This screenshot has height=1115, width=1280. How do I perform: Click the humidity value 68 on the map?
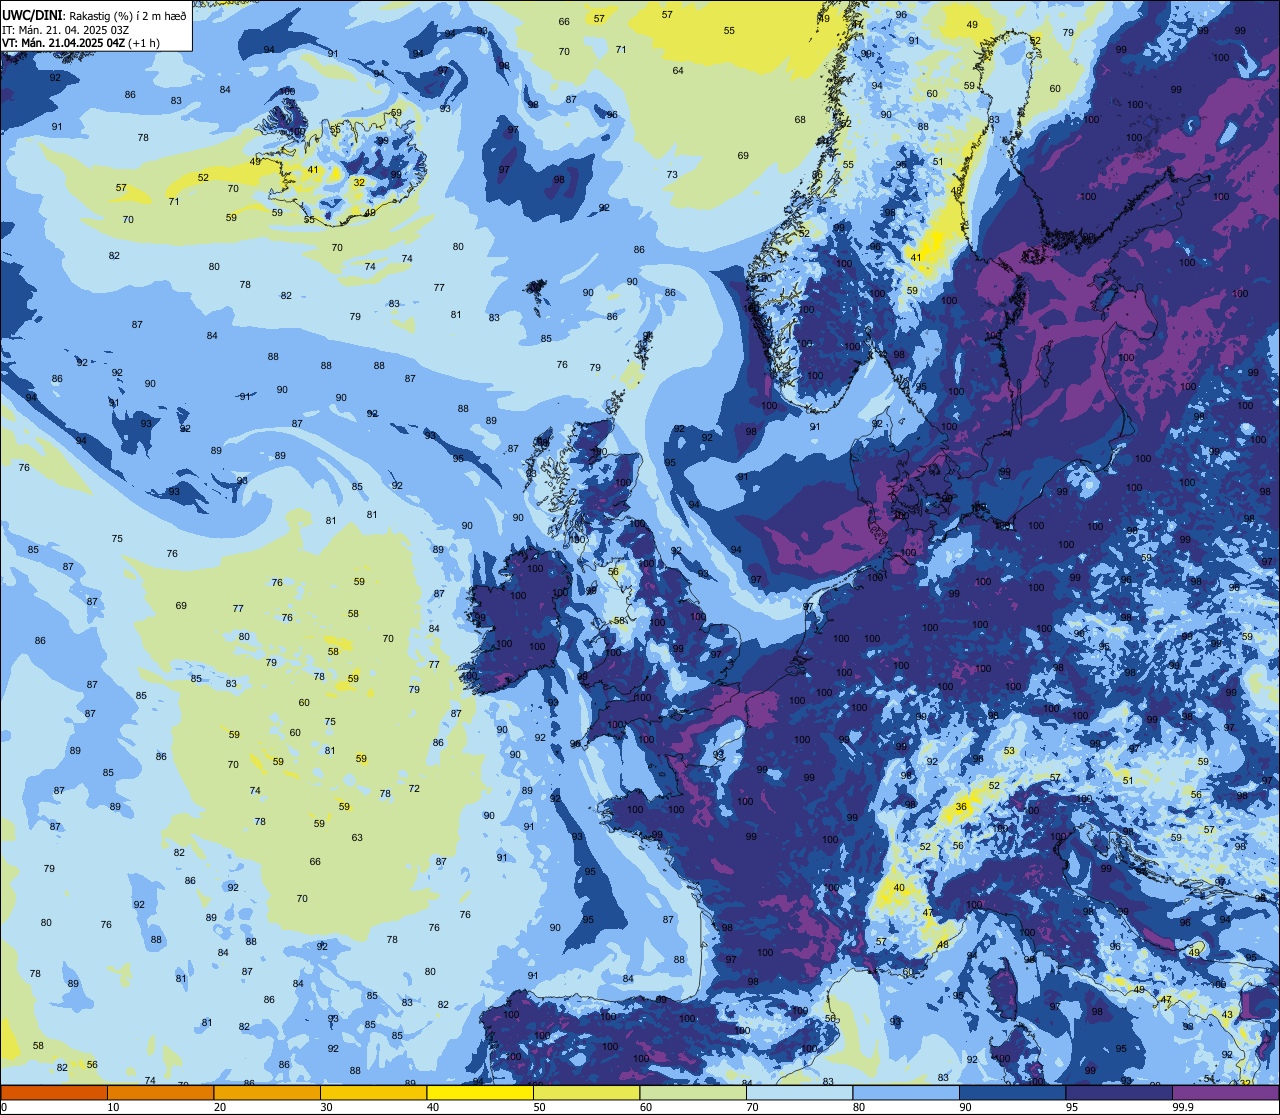coord(800,120)
